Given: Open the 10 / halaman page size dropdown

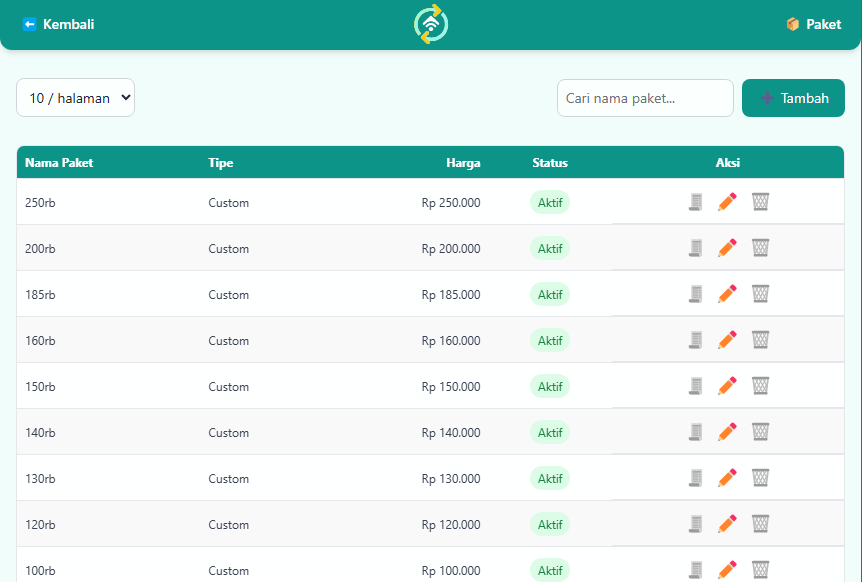Looking at the screenshot, I should (x=75, y=97).
